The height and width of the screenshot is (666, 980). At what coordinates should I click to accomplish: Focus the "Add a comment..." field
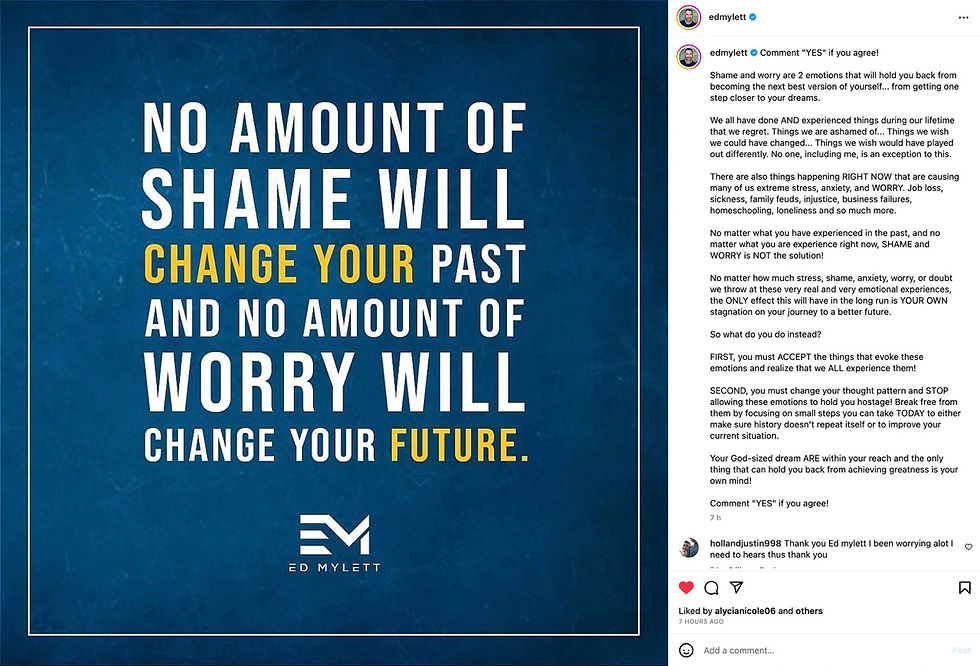coord(800,650)
